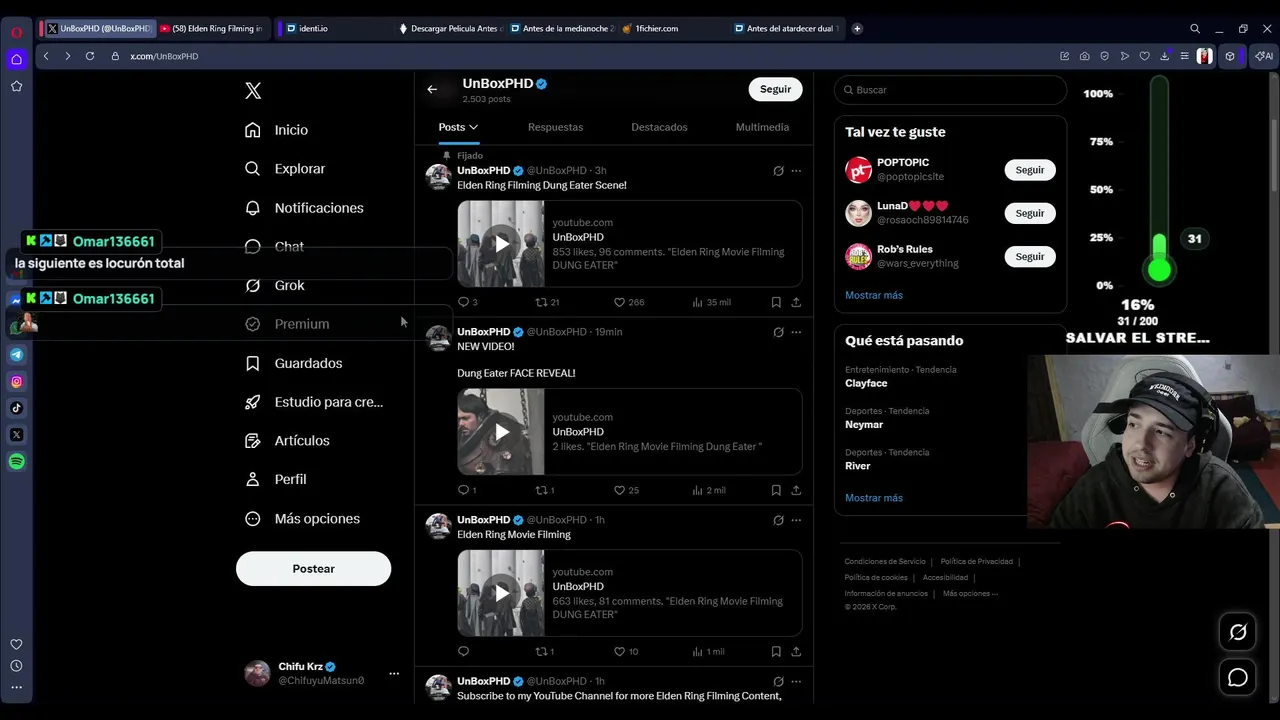Show more suggestions under 'Tal vez te guste'

click(x=874, y=295)
